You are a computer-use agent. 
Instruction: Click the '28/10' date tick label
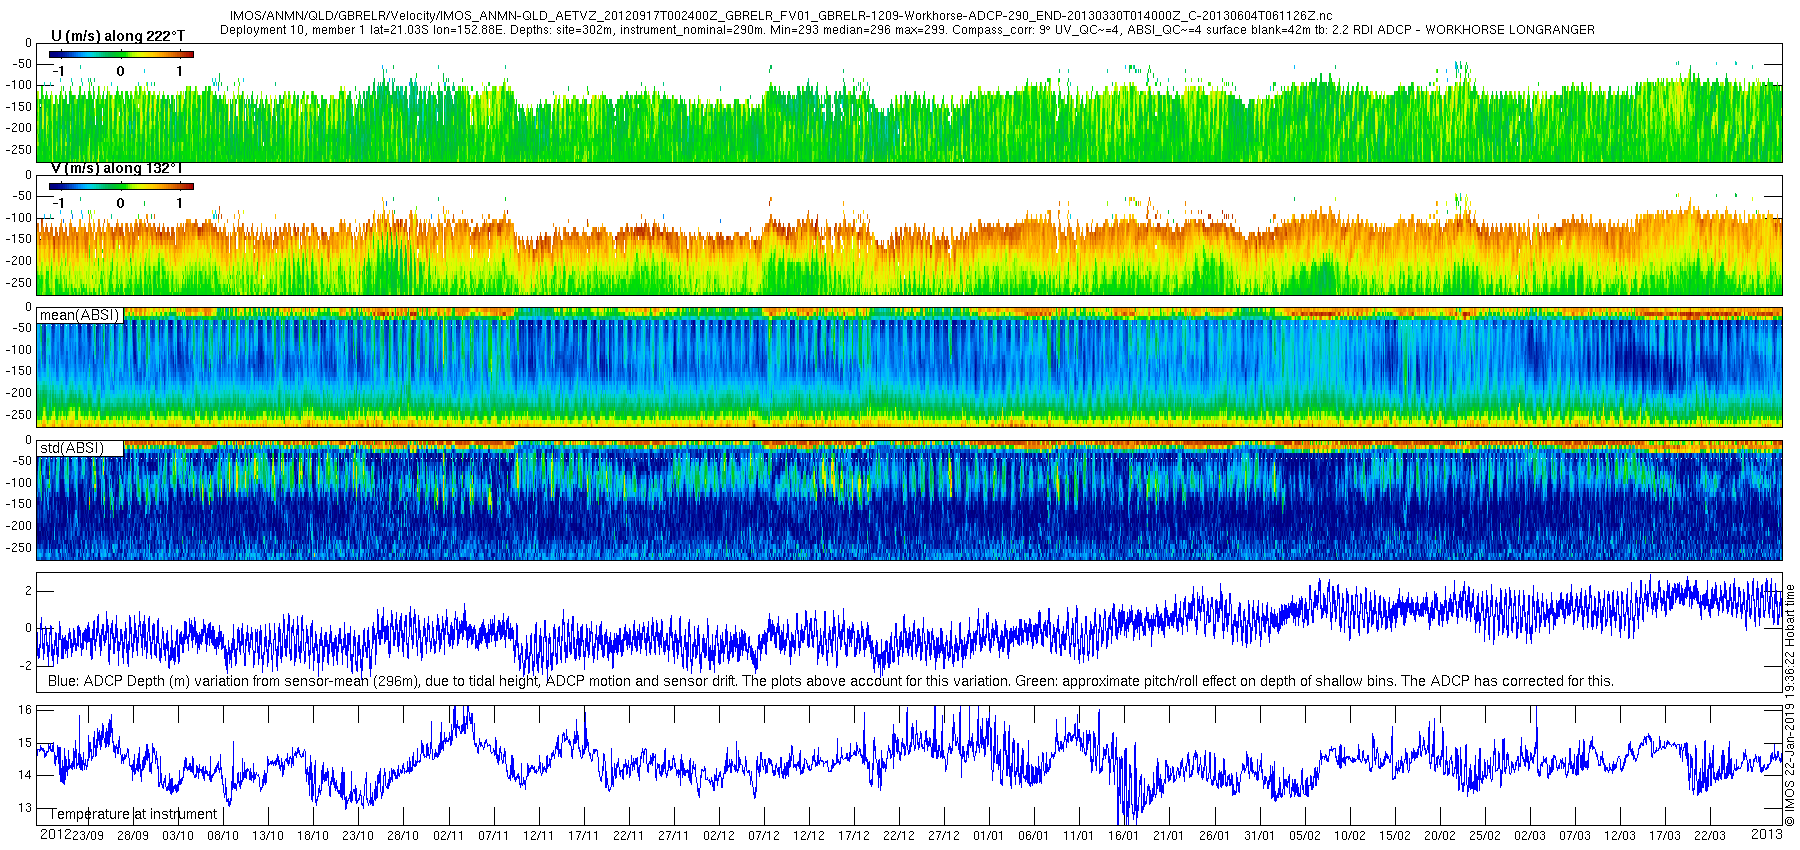[403, 836]
